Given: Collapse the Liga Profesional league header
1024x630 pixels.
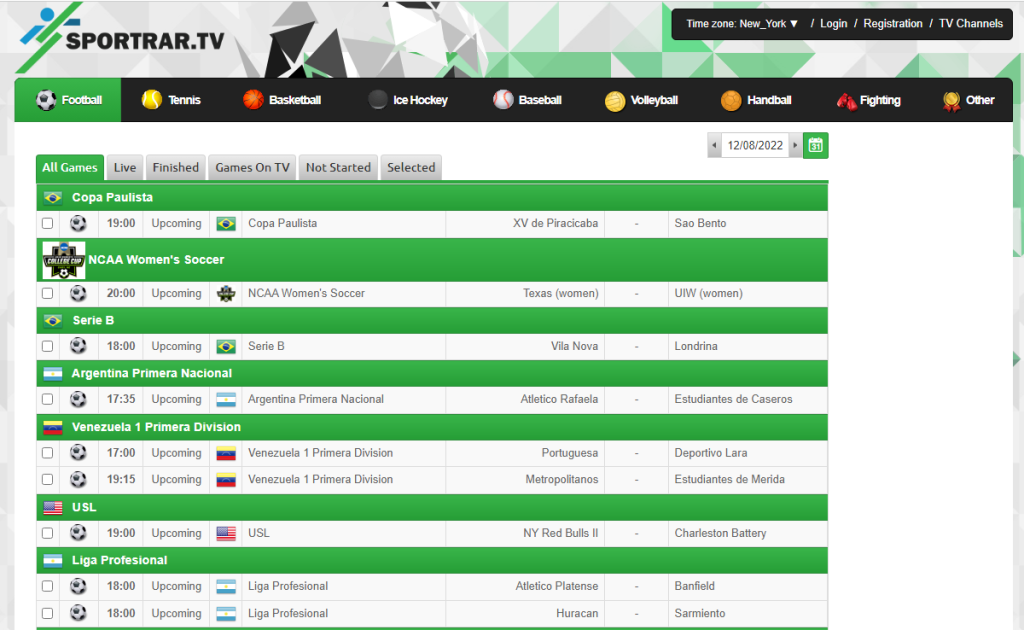Looking at the screenshot, I should (x=432, y=560).
